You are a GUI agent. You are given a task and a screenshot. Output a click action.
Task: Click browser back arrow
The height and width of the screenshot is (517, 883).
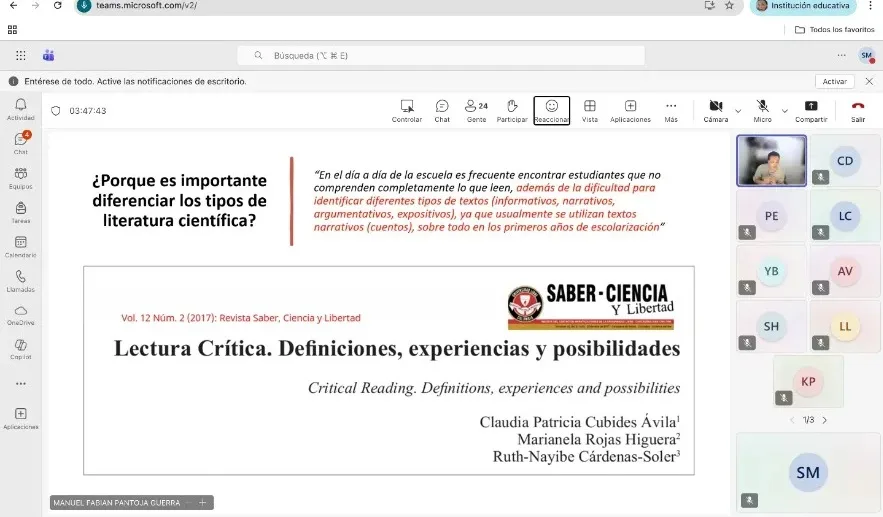click(14, 5)
